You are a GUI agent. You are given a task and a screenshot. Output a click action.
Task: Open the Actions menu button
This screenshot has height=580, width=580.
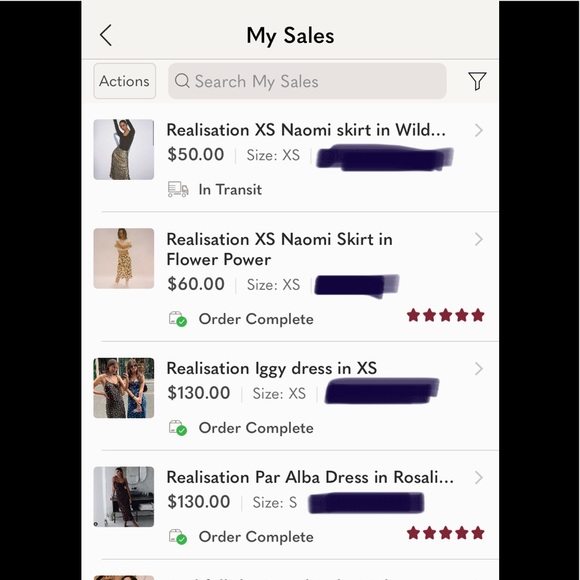(x=125, y=81)
